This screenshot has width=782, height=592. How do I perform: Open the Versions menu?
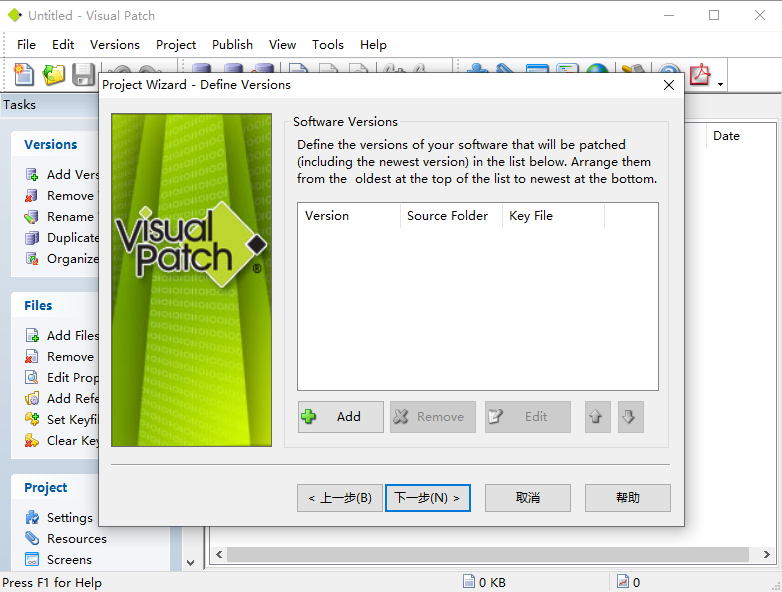pos(115,45)
